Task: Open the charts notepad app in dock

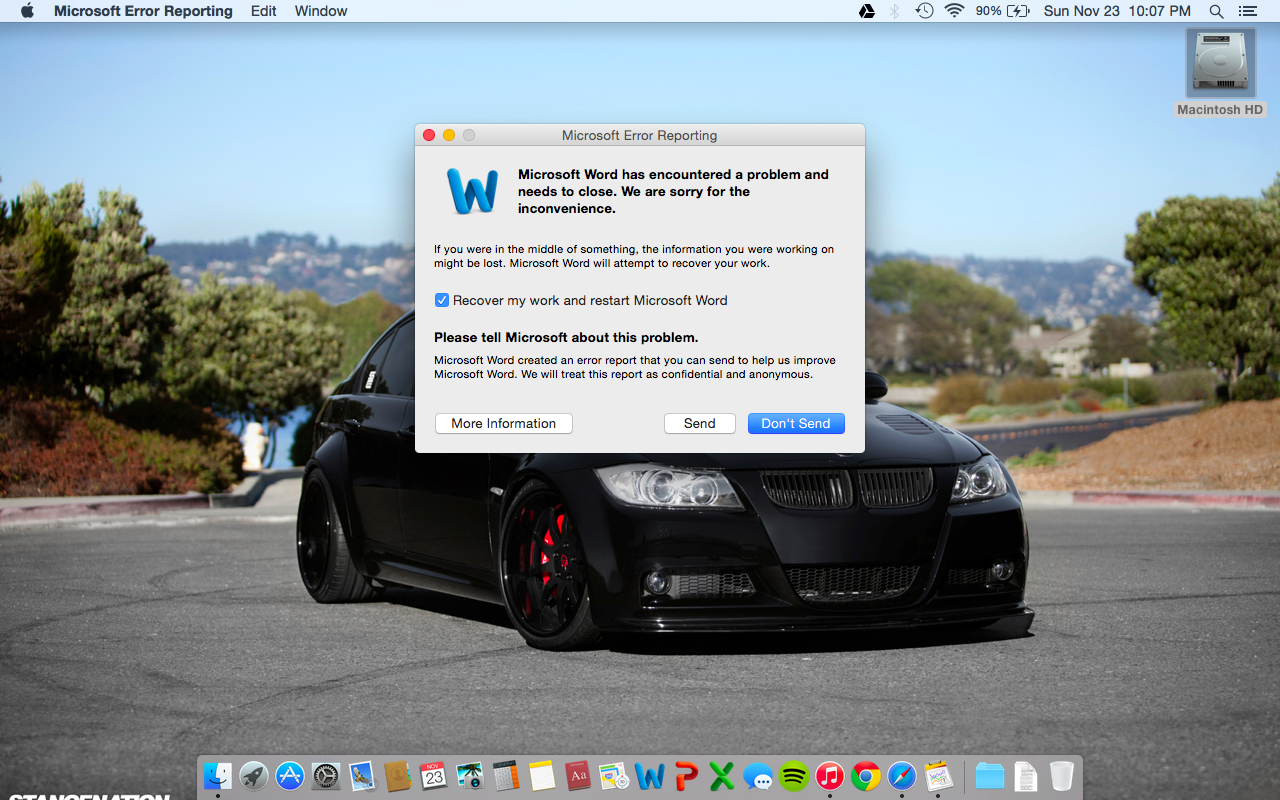Action: pyautogui.click(x=938, y=775)
